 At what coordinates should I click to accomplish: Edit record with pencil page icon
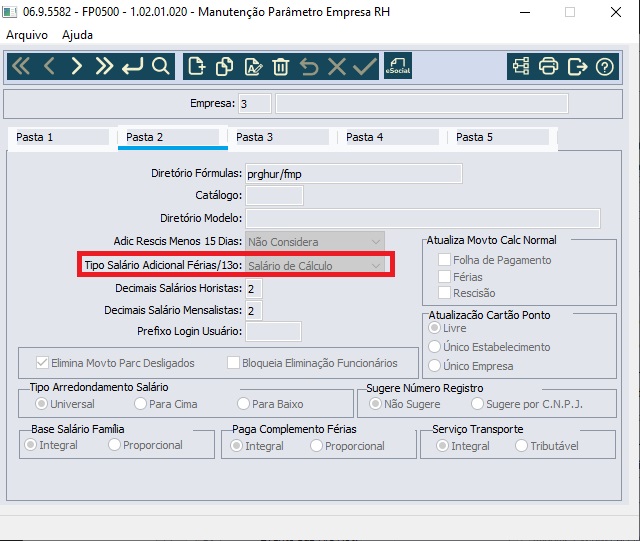(x=253, y=66)
